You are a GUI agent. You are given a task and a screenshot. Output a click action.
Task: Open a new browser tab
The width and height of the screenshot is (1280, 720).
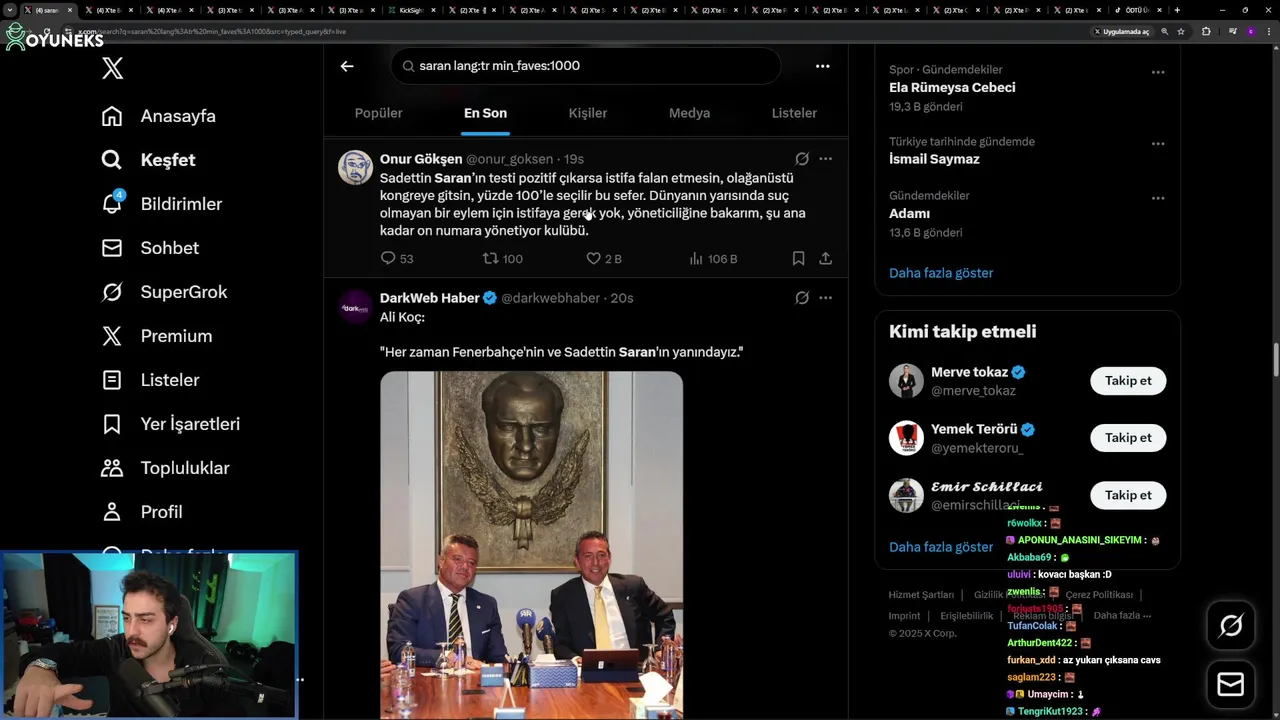(x=1177, y=10)
